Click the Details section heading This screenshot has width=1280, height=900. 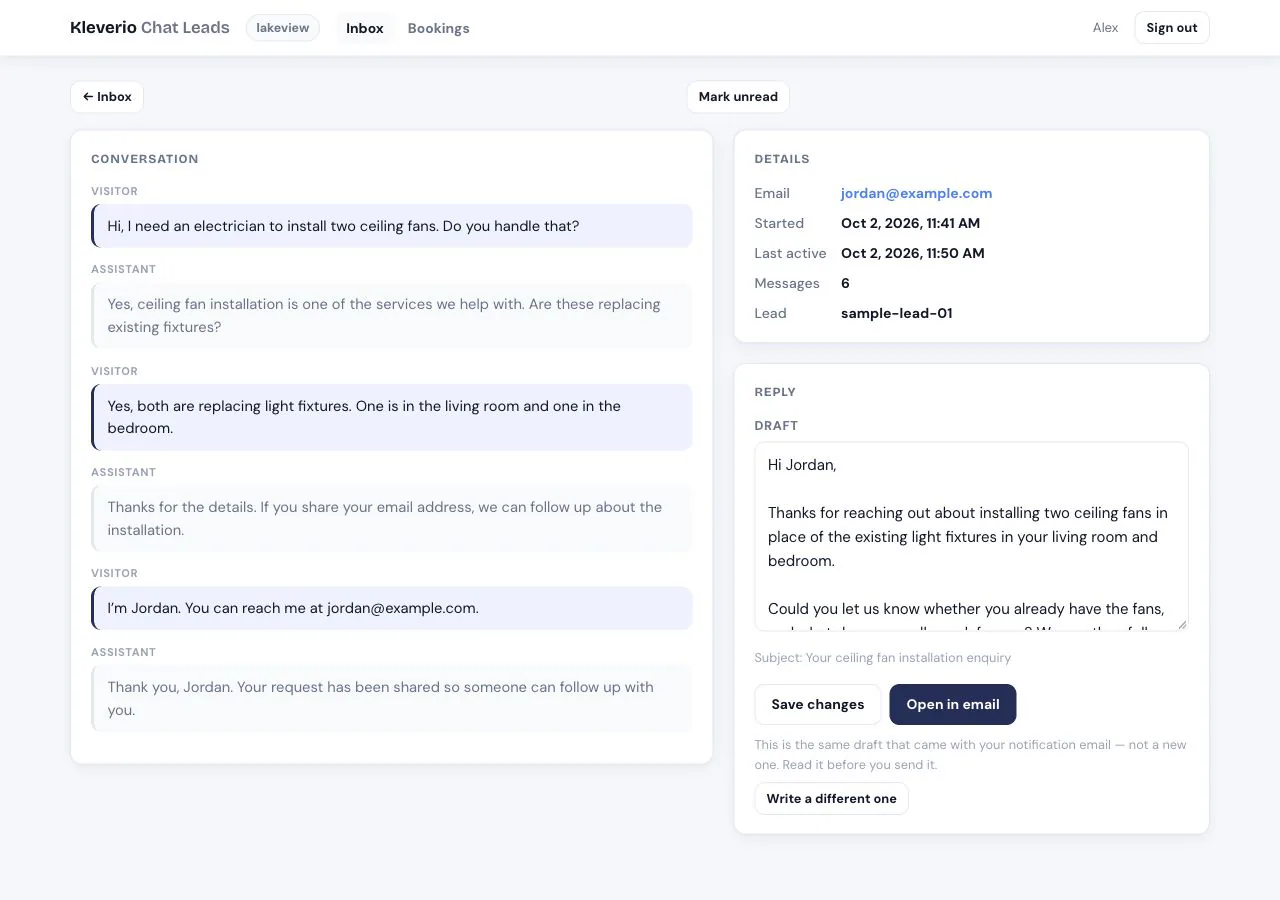[x=782, y=159]
